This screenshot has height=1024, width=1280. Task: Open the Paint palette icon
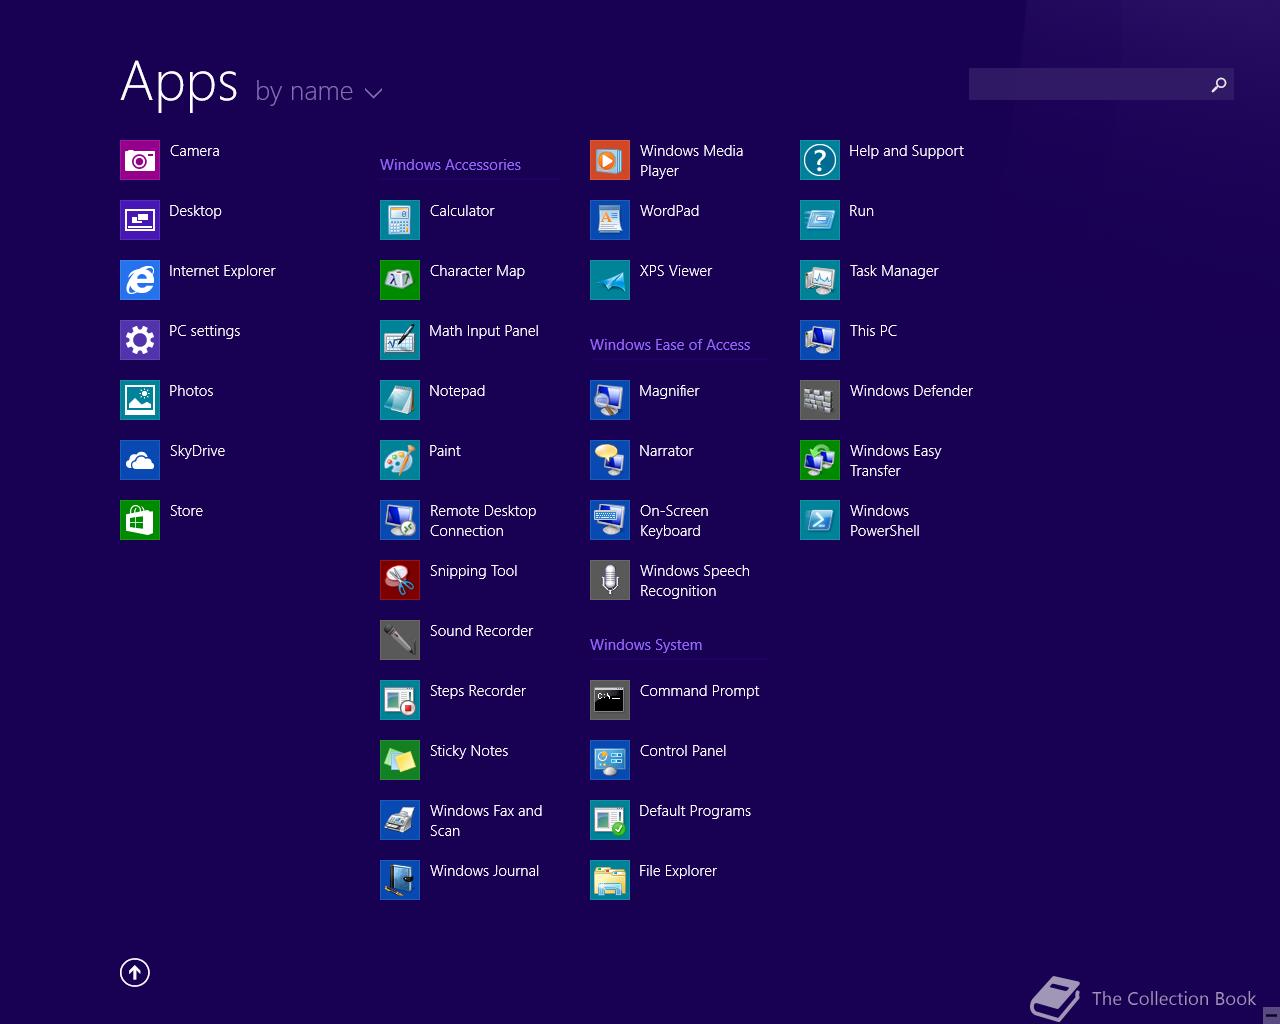point(400,460)
